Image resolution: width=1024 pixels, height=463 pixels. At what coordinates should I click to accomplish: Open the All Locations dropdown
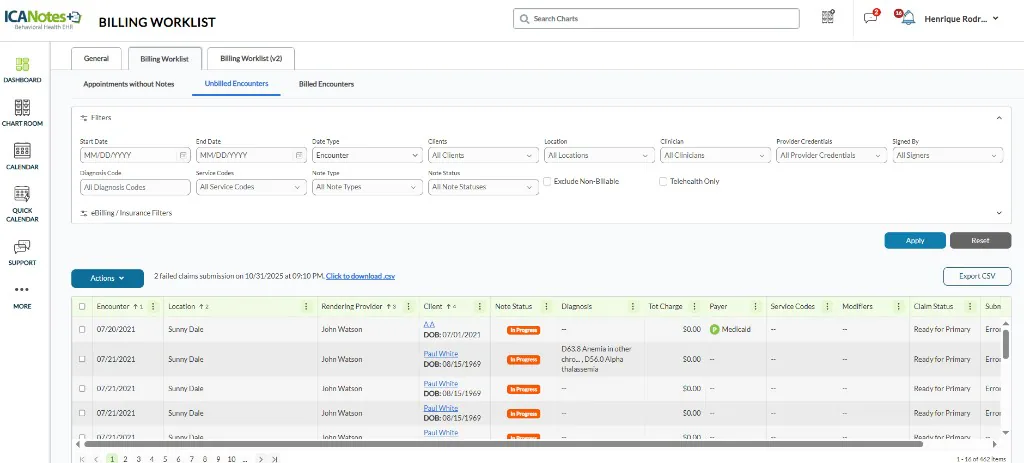(x=600, y=155)
